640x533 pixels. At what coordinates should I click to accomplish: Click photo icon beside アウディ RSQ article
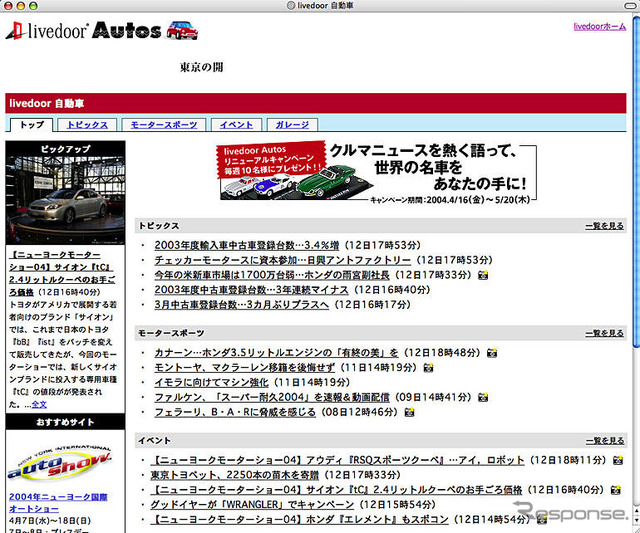point(618,460)
